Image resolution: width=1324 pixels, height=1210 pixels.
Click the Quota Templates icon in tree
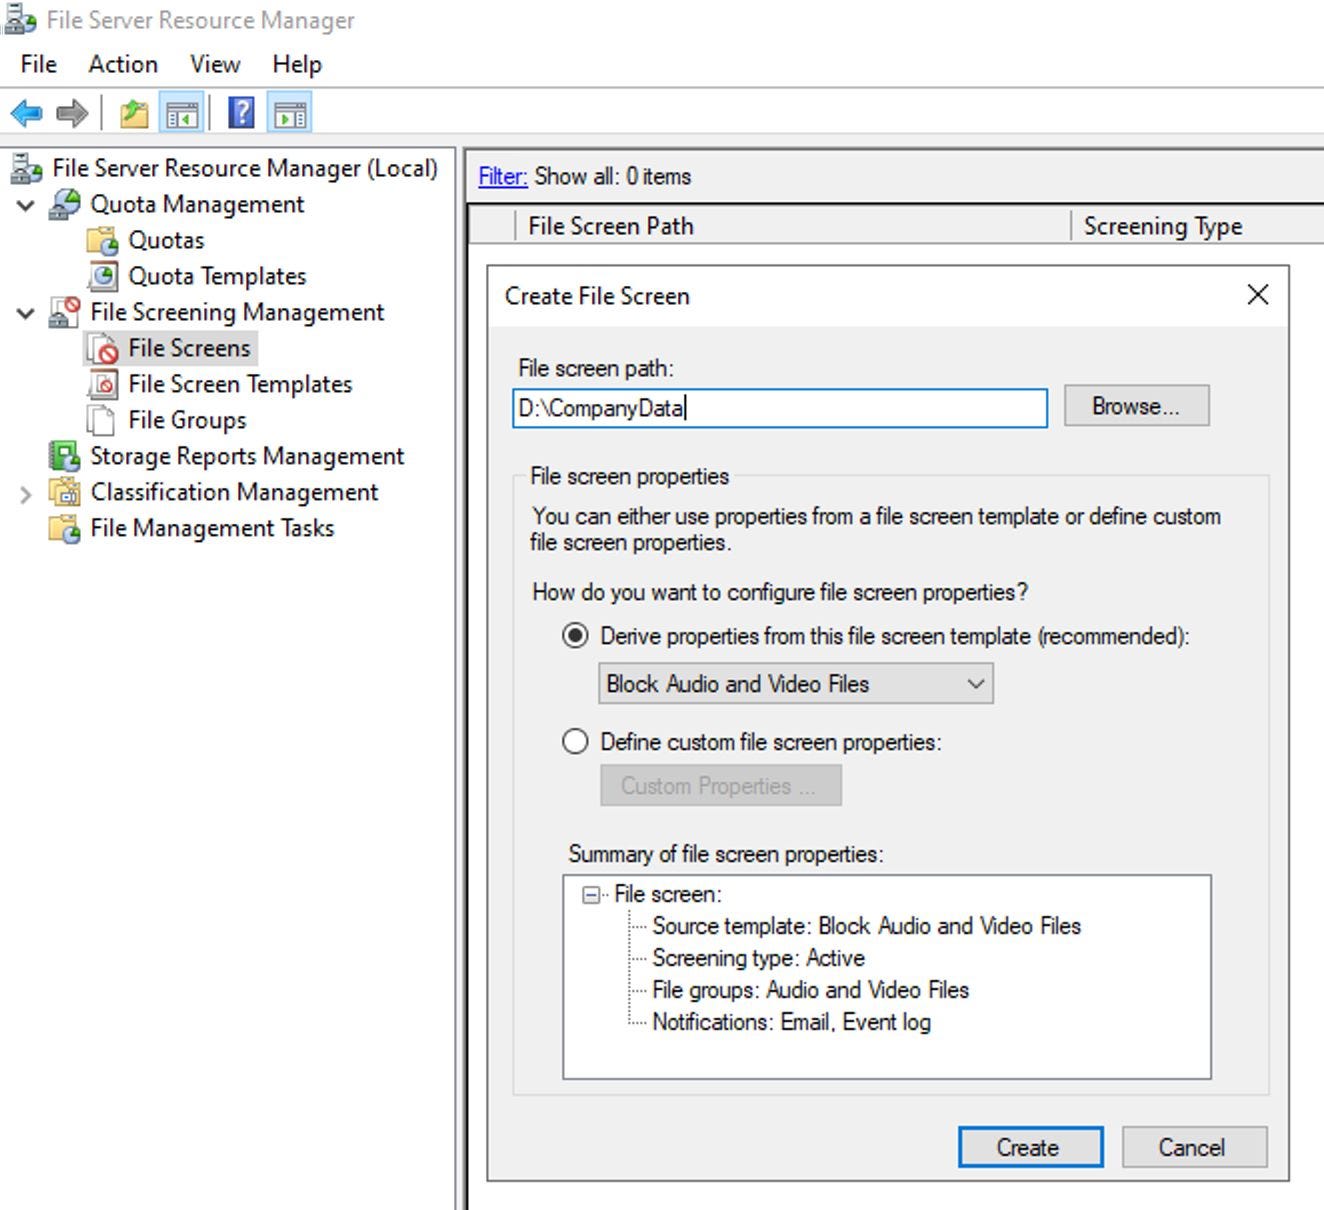(x=102, y=276)
